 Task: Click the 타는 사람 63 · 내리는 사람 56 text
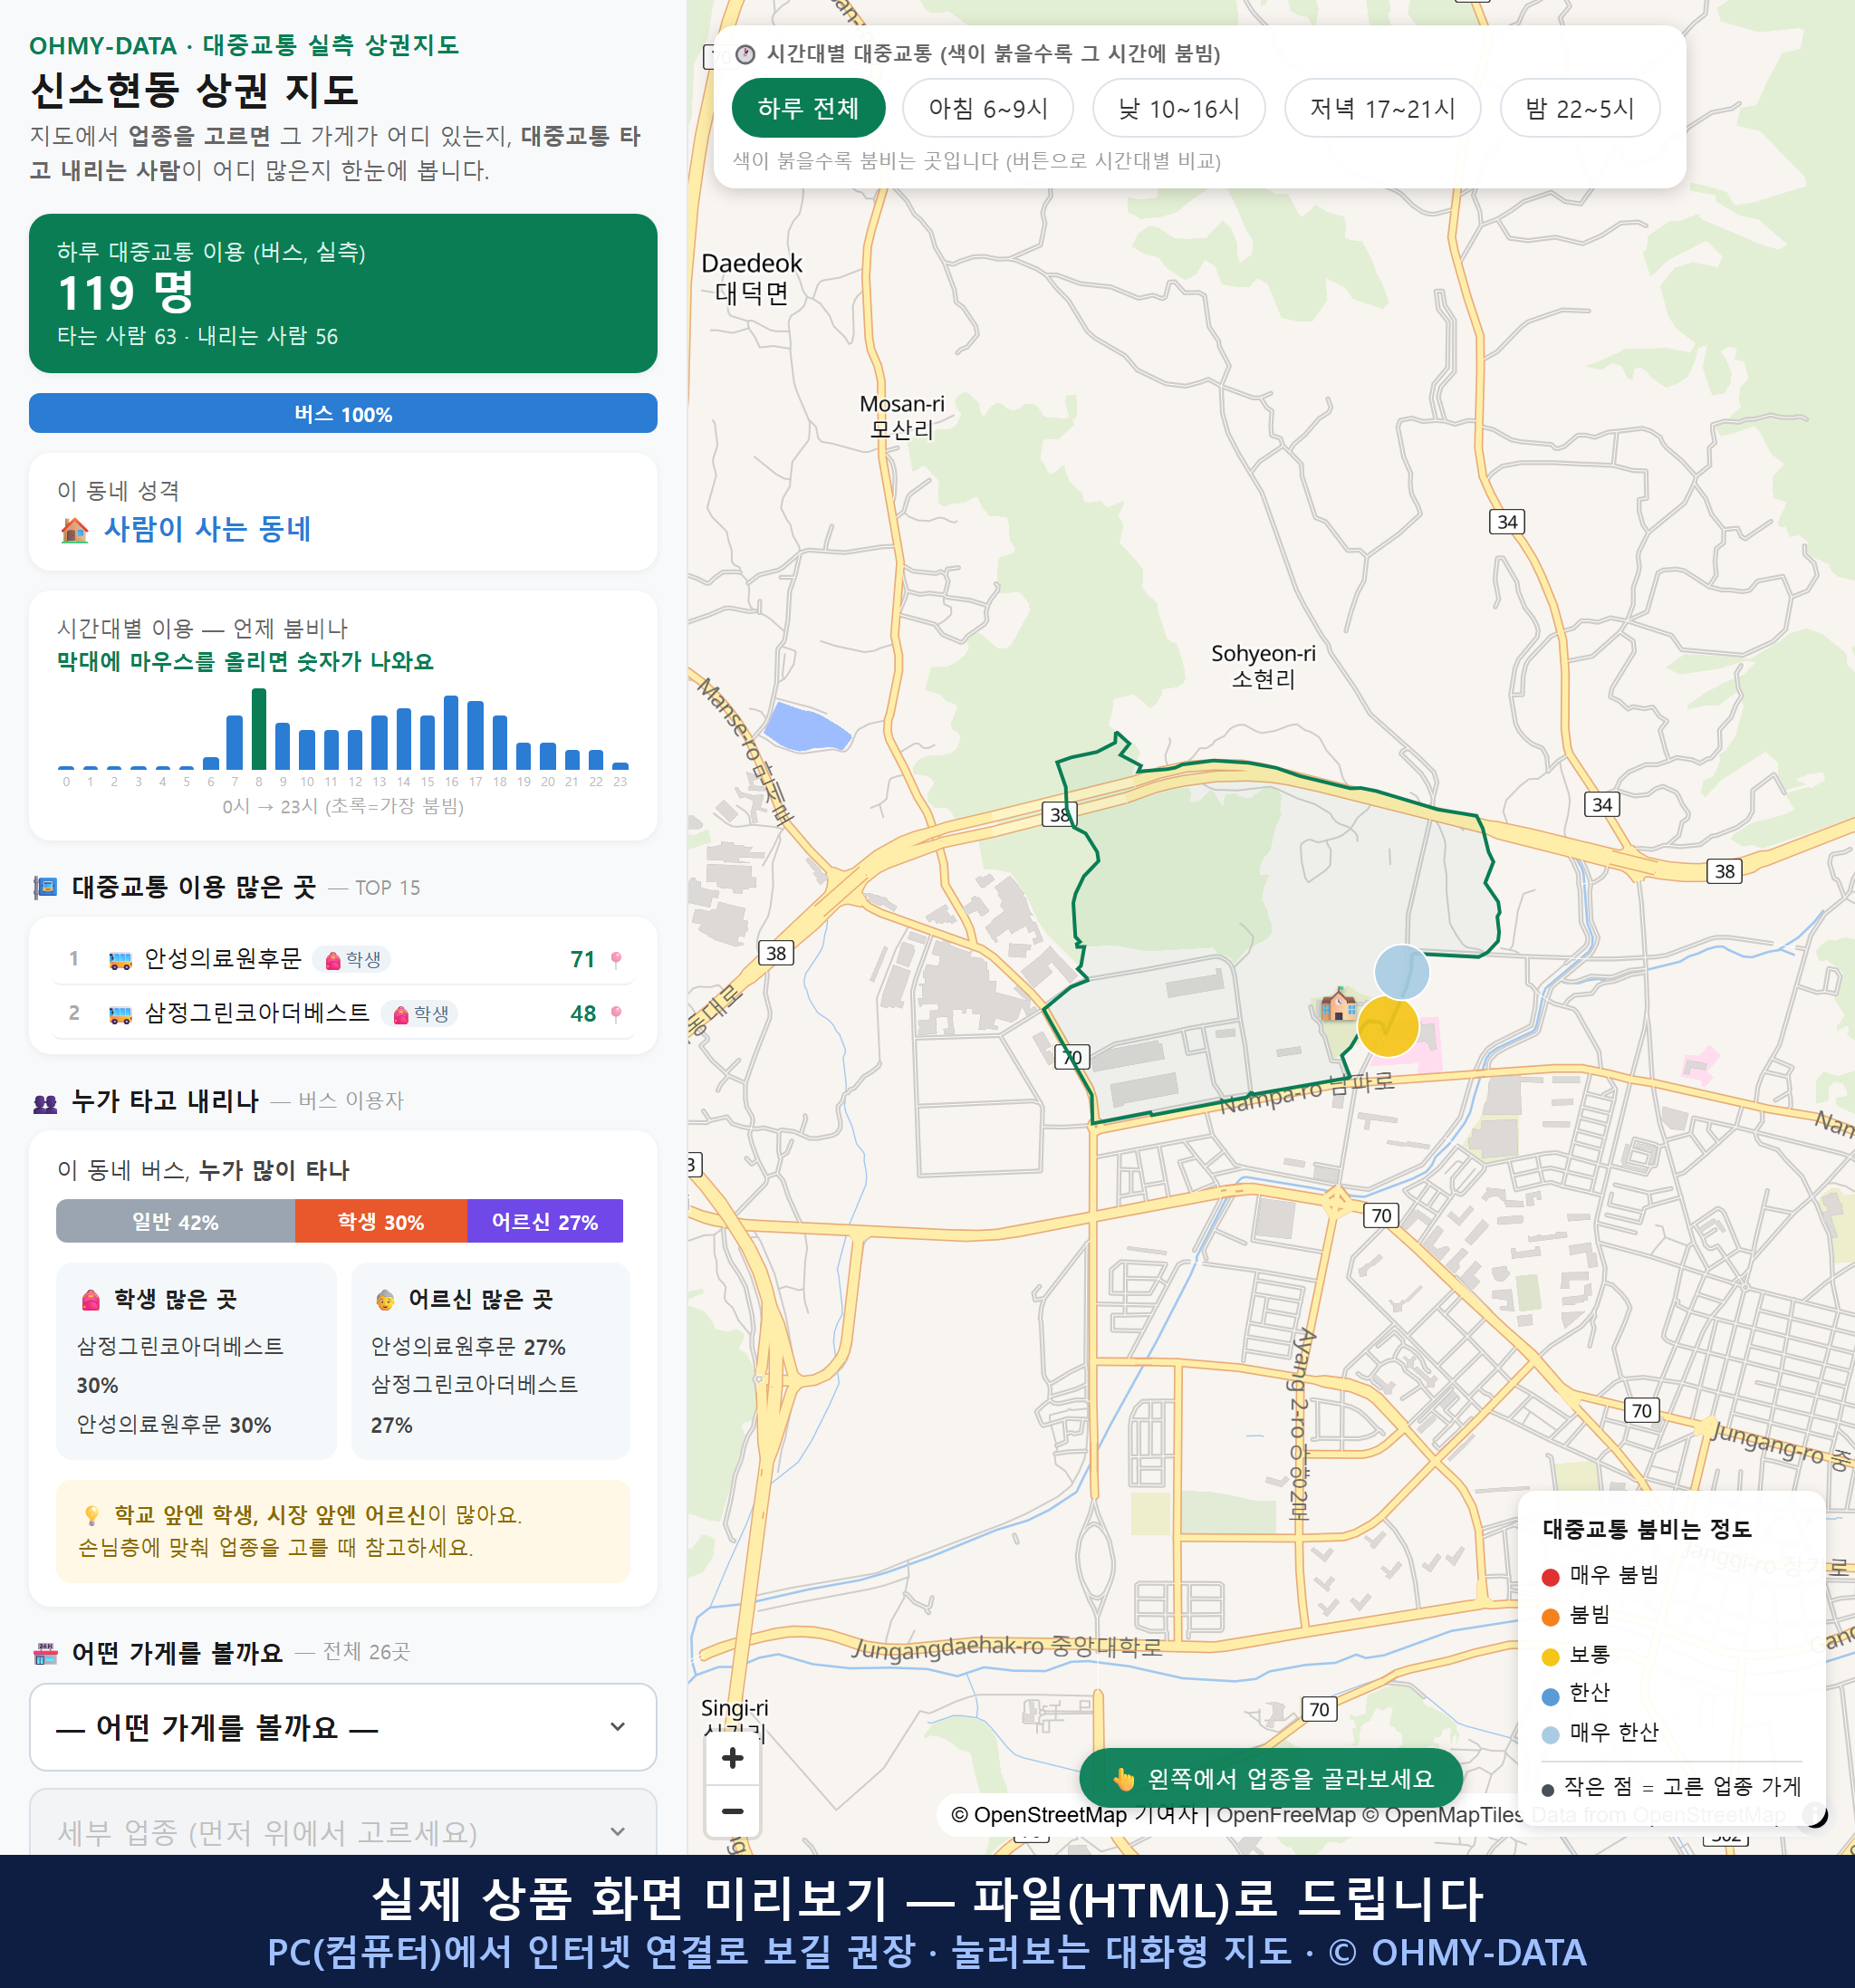[198, 337]
